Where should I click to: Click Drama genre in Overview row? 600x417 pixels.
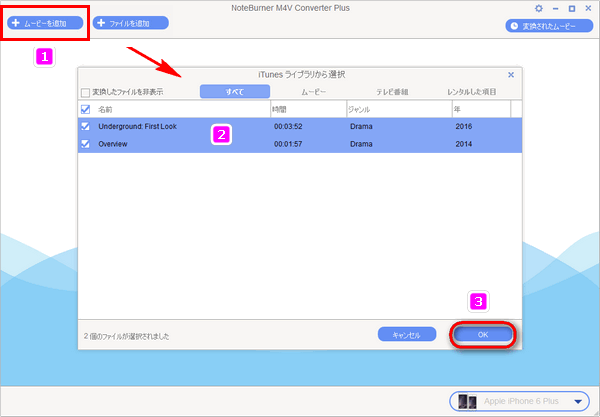[x=361, y=144]
